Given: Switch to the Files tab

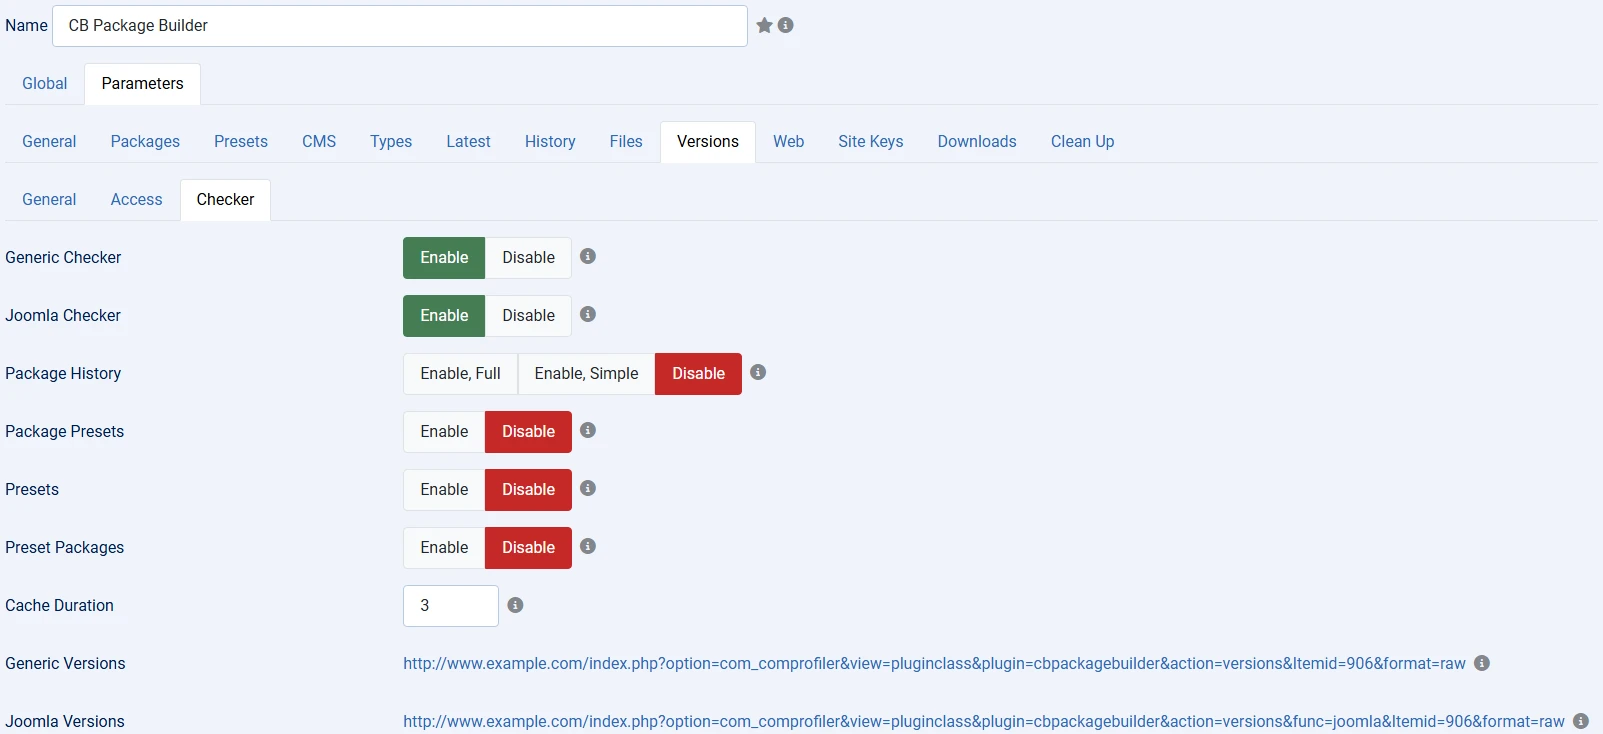Looking at the screenshot, I should click(626, 142).
